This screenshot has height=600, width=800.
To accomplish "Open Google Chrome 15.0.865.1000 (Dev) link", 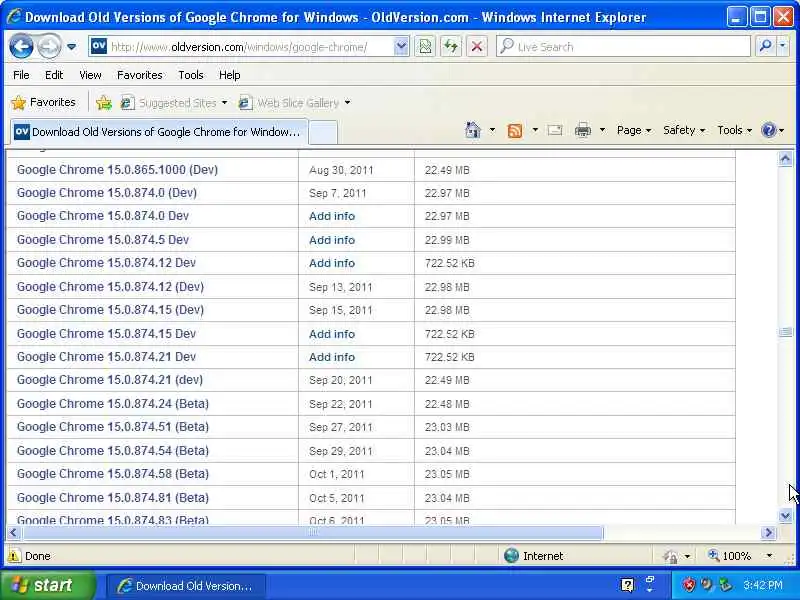I will click(x=117, y=170).
